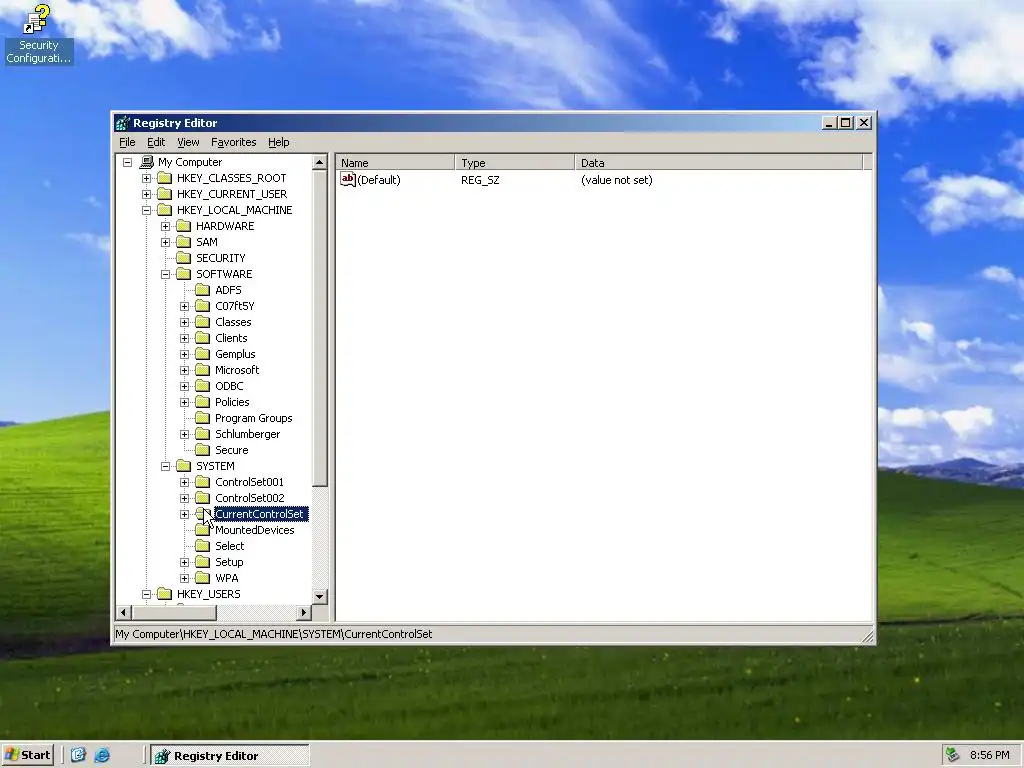Viewport: 1024px width, 768px height.
Task: Sort by the Data column header
Action: [x=719, y=163]
